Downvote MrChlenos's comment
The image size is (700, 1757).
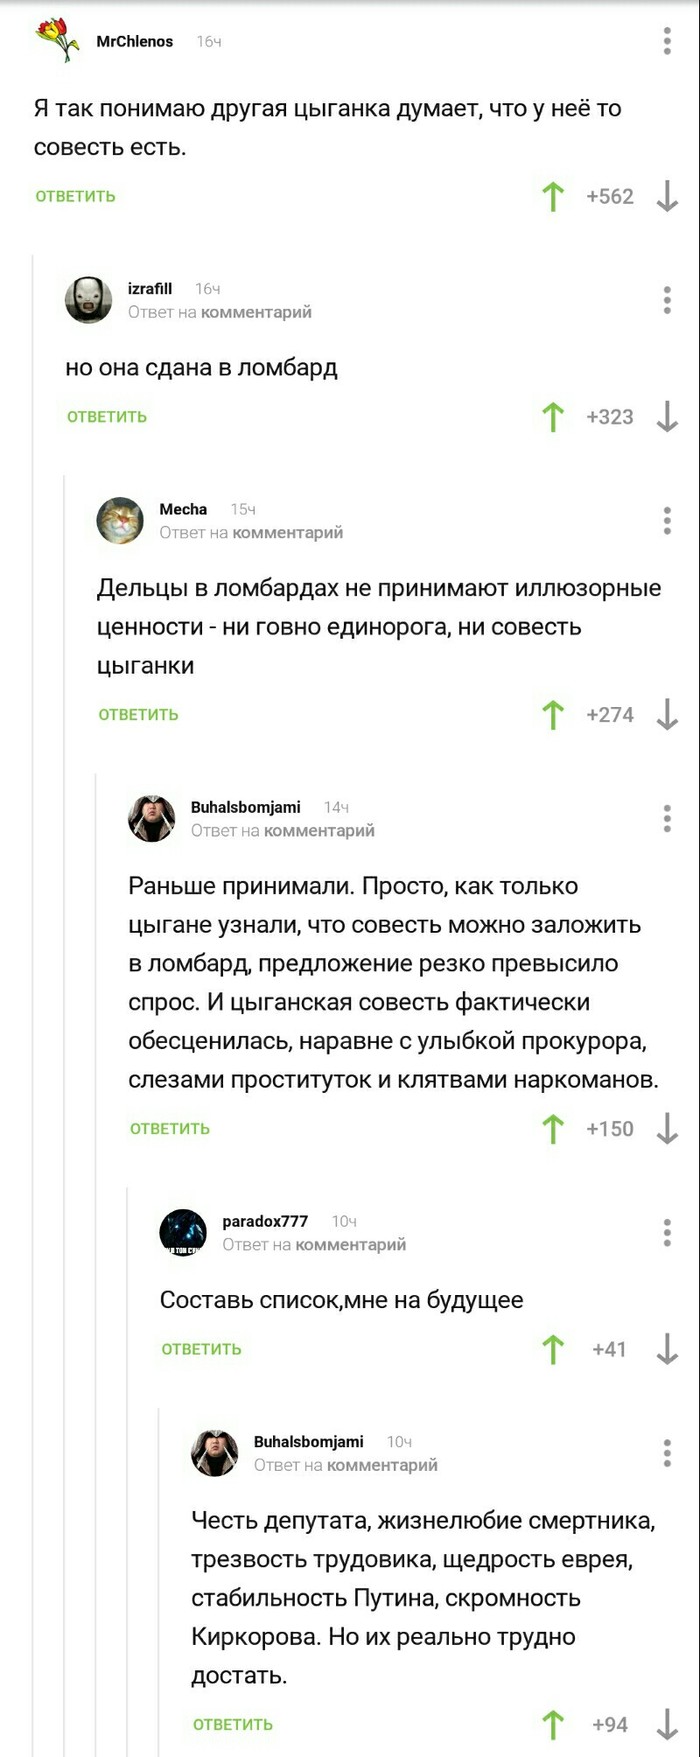(x=667, y=197)
